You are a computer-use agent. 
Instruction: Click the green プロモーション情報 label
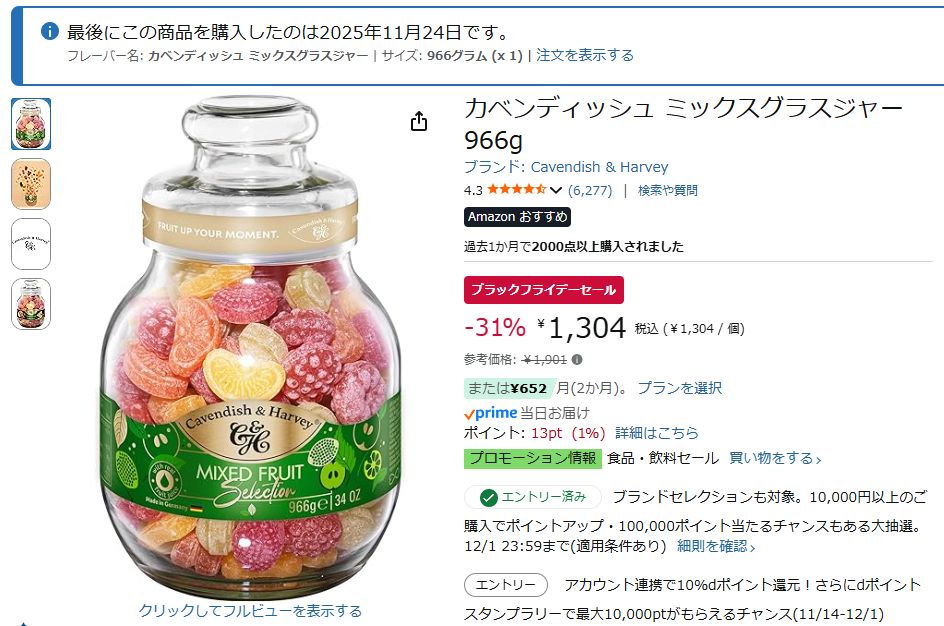(x=532, y=458)
